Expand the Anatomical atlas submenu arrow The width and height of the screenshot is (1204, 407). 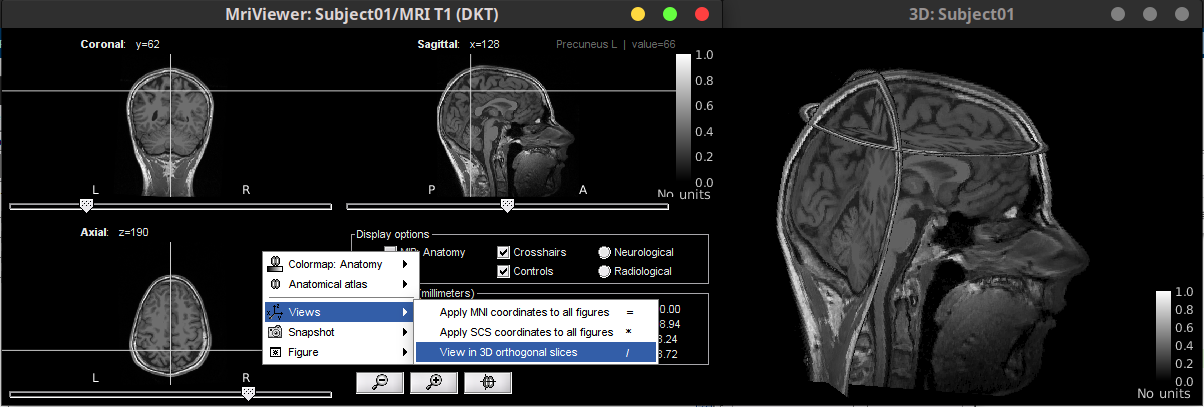pos(405,284)
